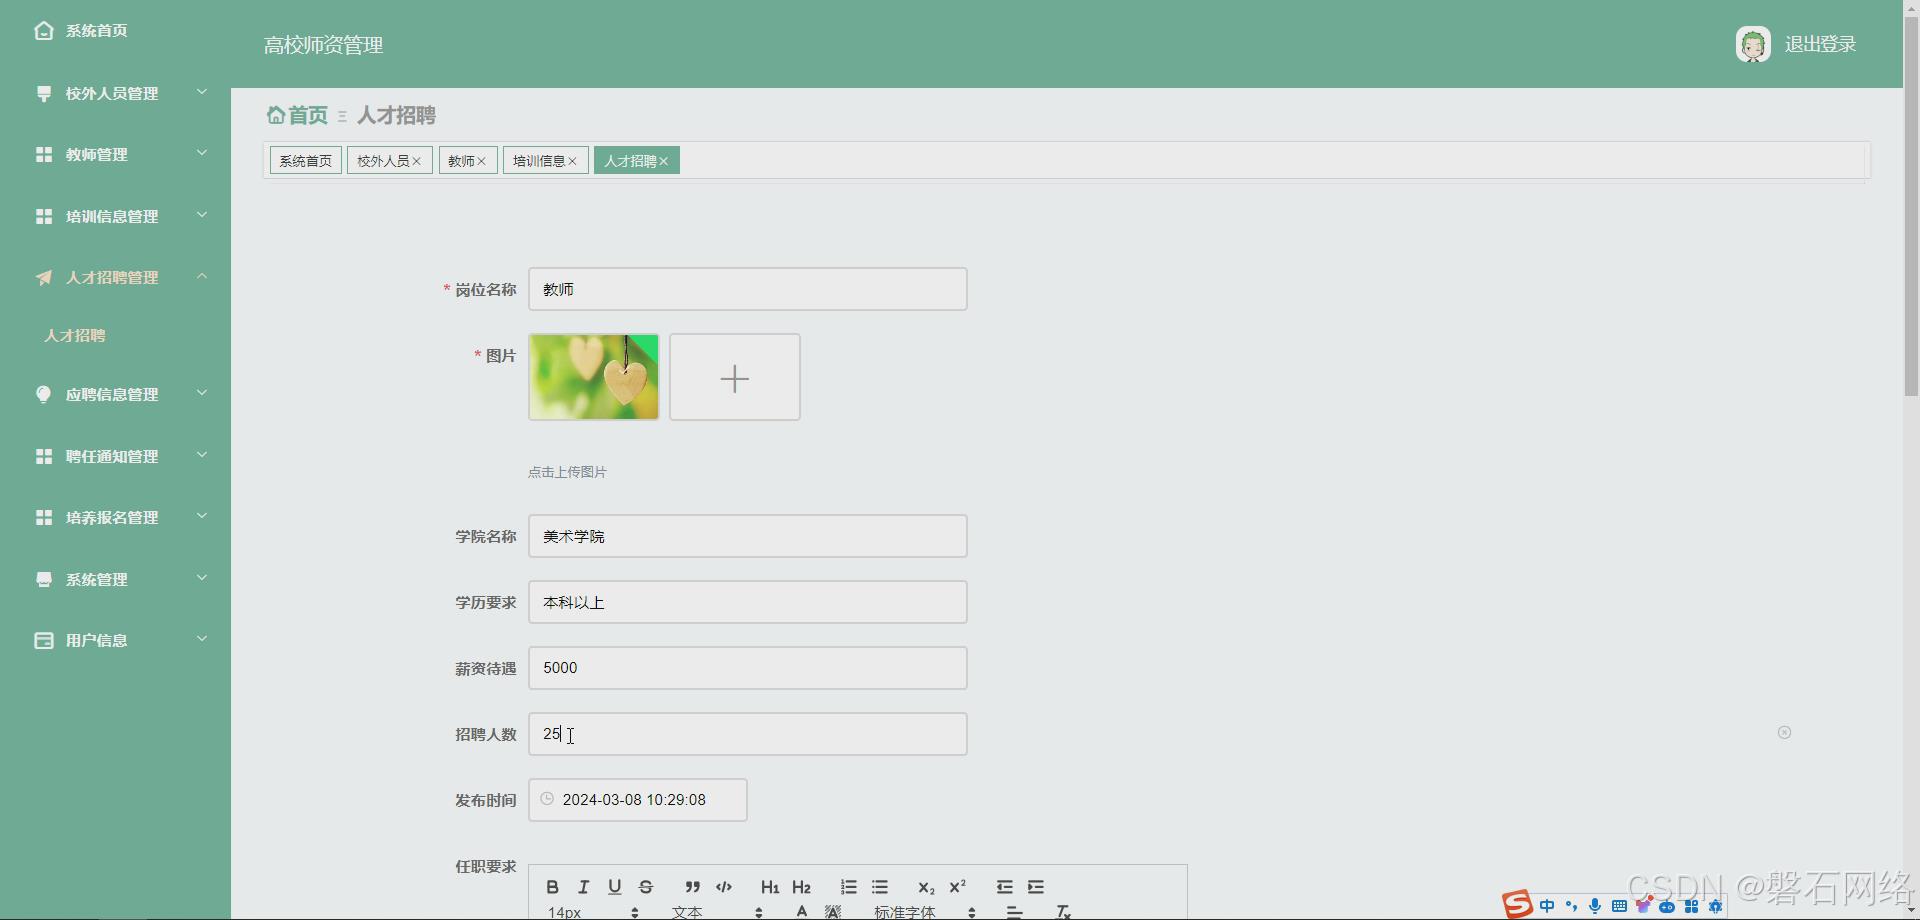Expand 用户信息 menu
Image resolution: width=1920 pixels, height=920 pixels.
pyautogui.click(x=115, y=640)
